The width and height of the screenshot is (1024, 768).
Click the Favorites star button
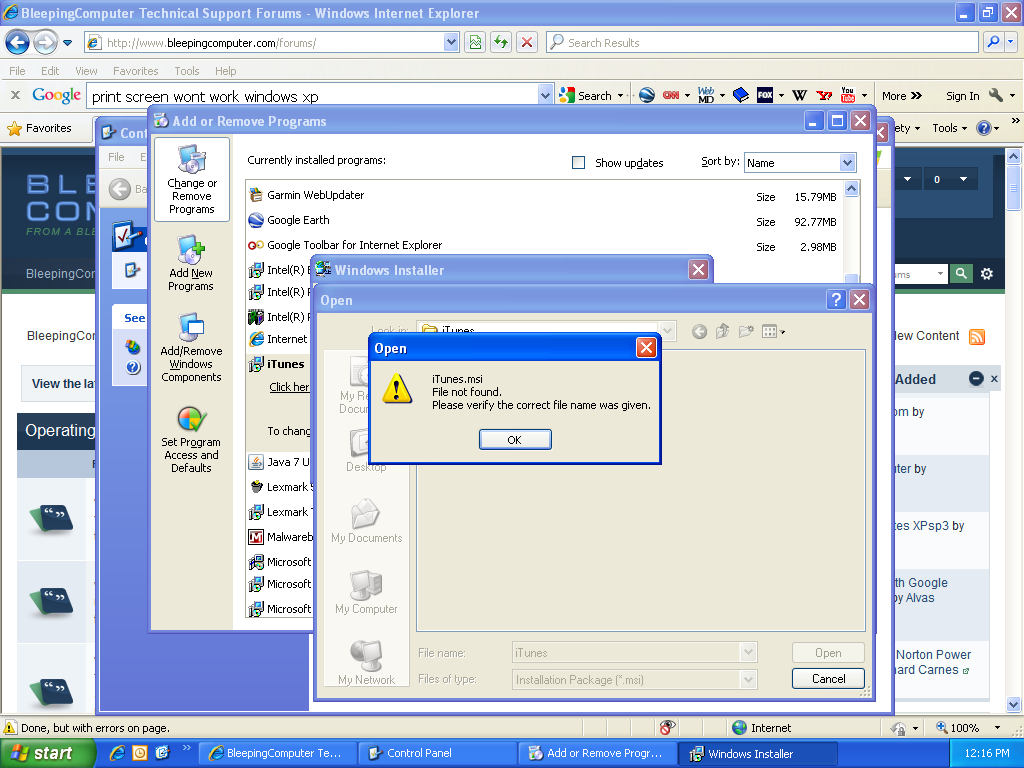point(39,128)
